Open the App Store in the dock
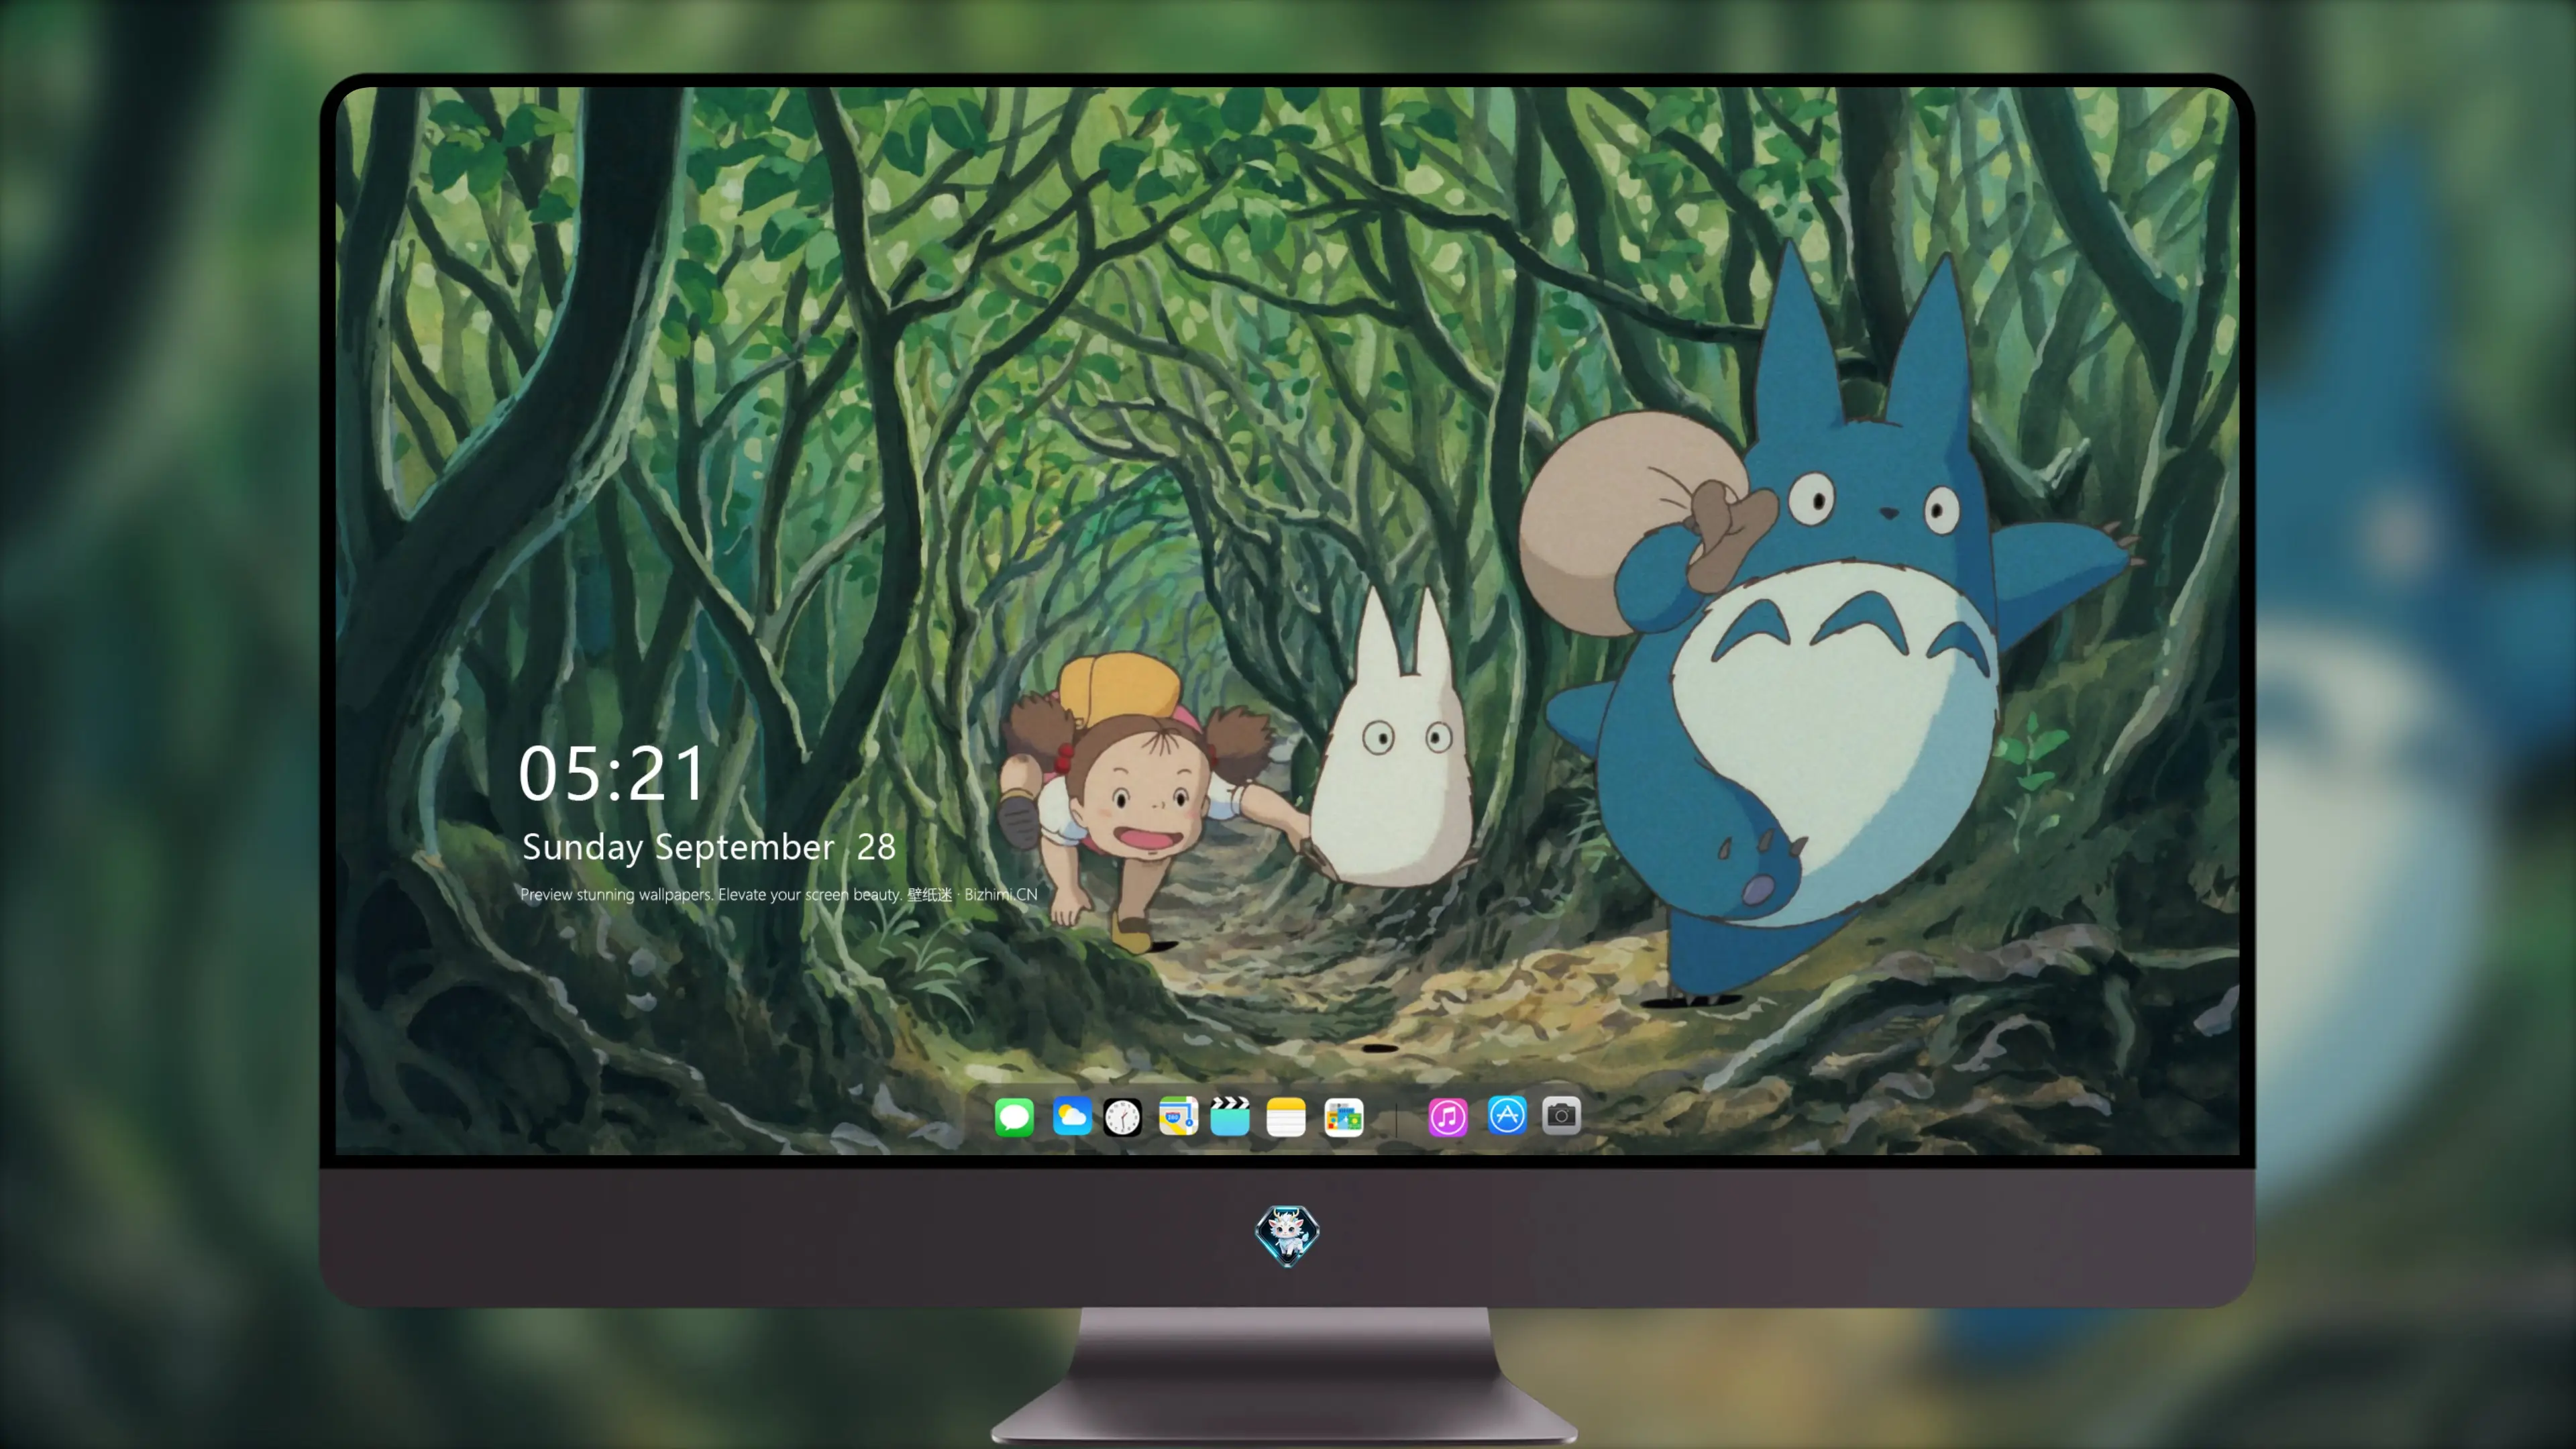 click(1507, 1115)
